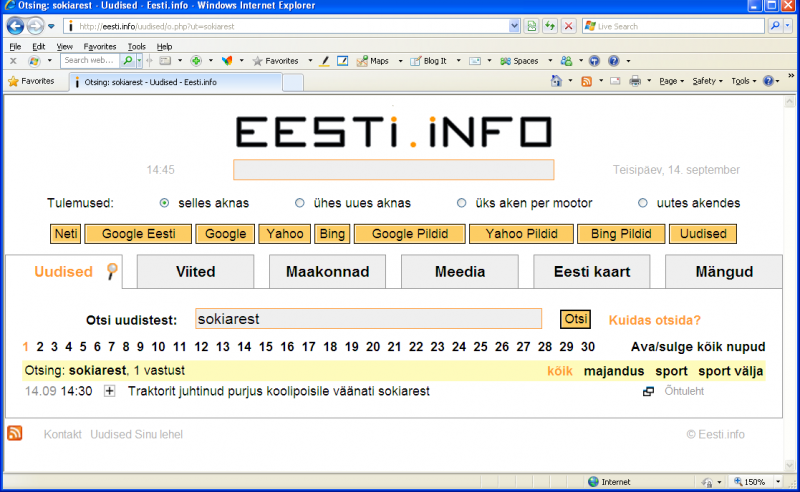Open the View menu
The image size is (800, 492).
point(64,46)
